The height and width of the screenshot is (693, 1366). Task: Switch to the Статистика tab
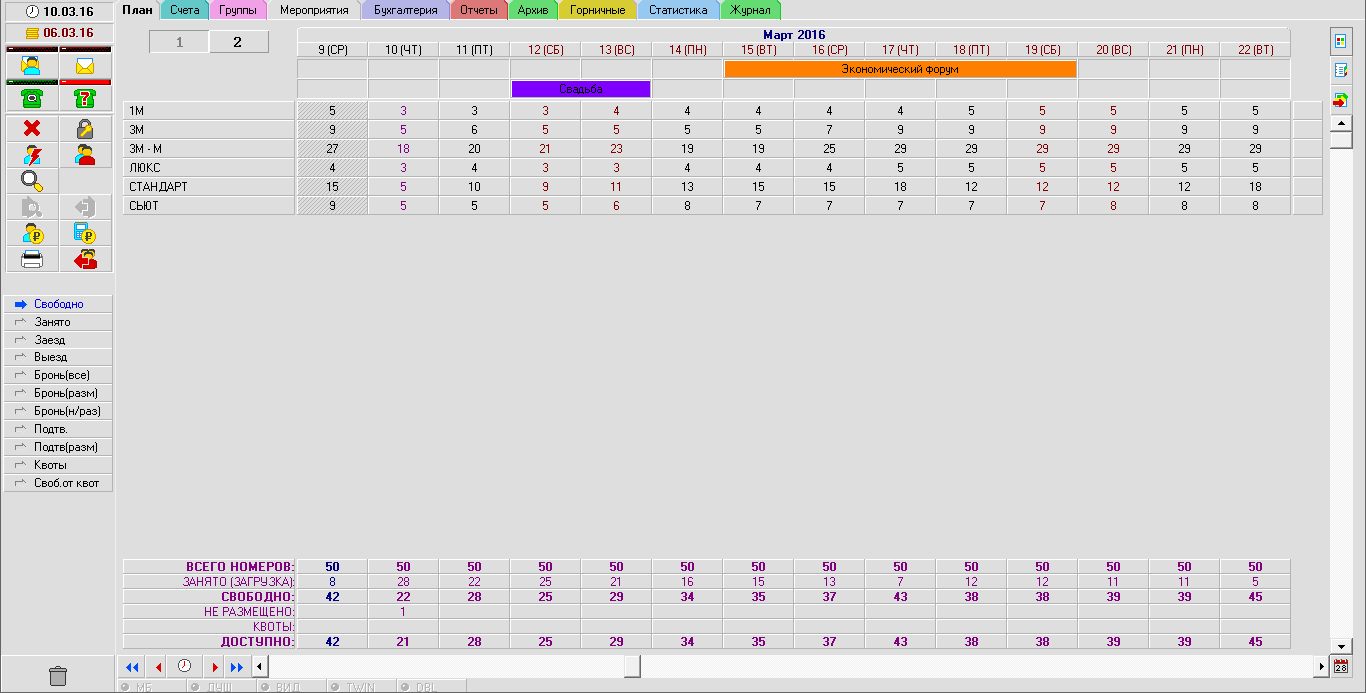tap(677, 10)
